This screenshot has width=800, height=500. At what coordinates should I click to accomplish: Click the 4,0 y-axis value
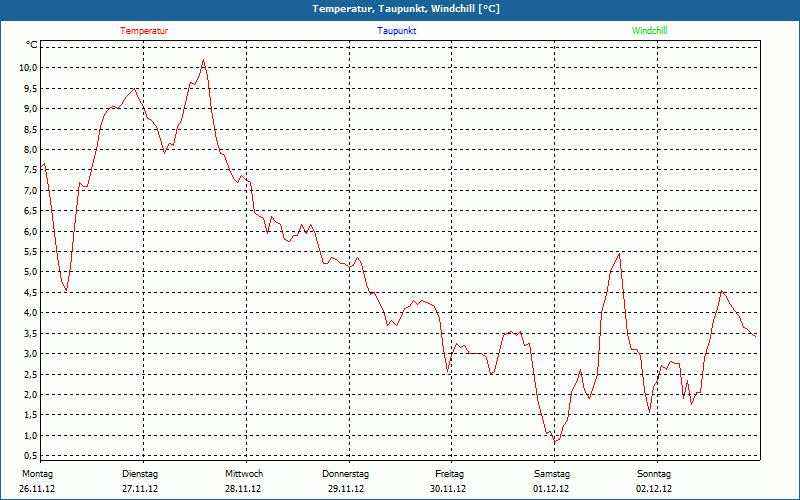(31, 313)
